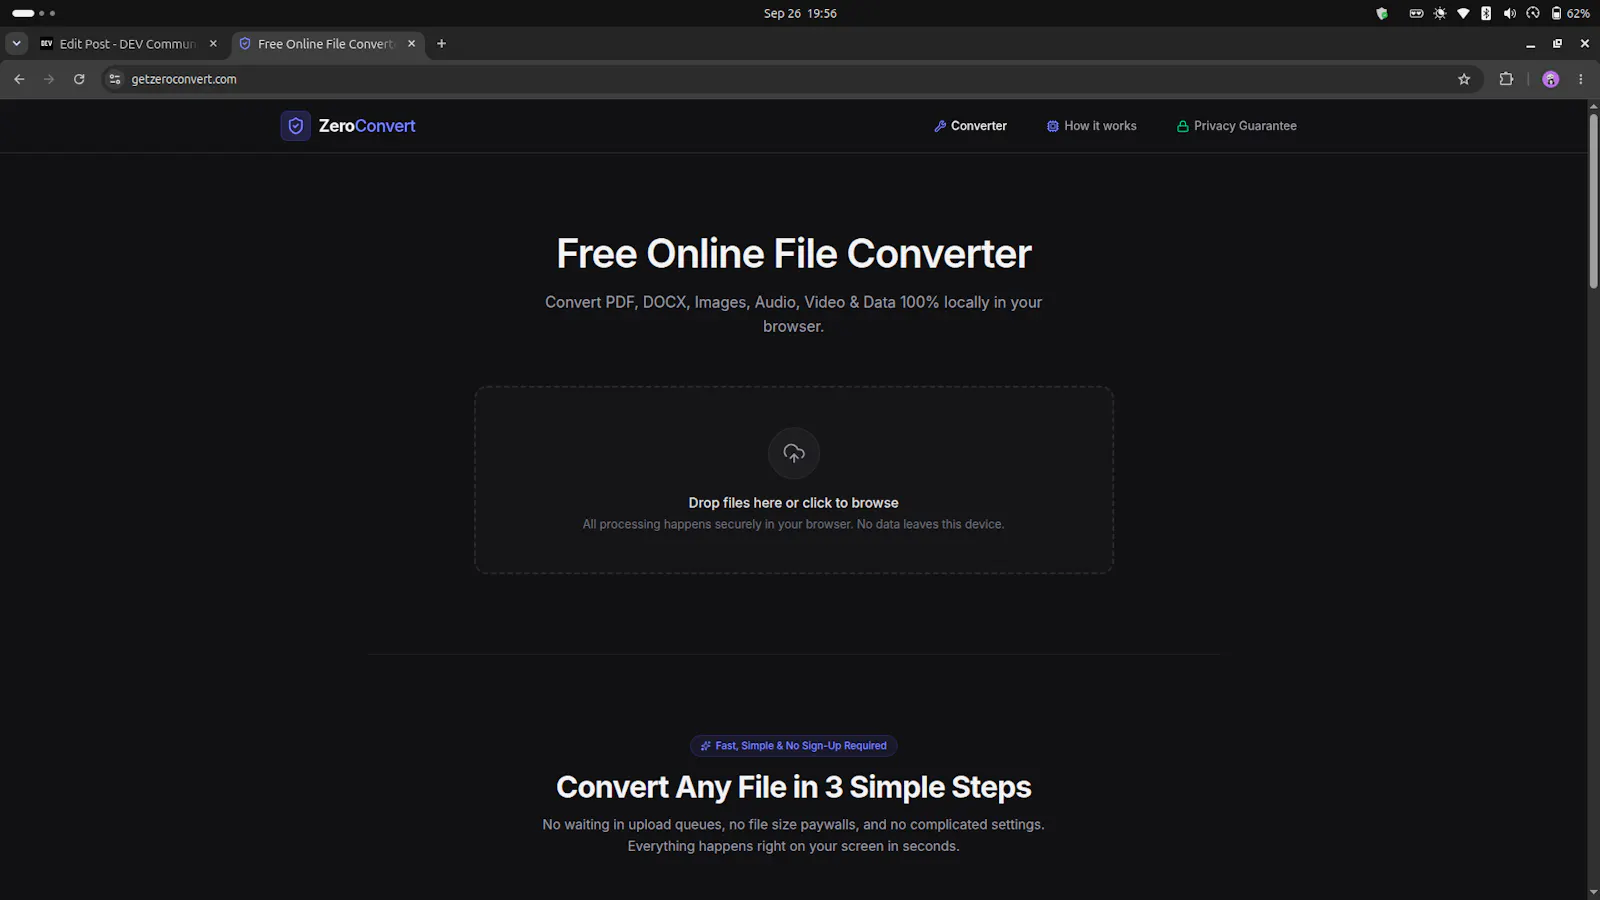Click the scrollbar down arrow
Viewport: 1600px width, 900px height.
click(1593, 892)
